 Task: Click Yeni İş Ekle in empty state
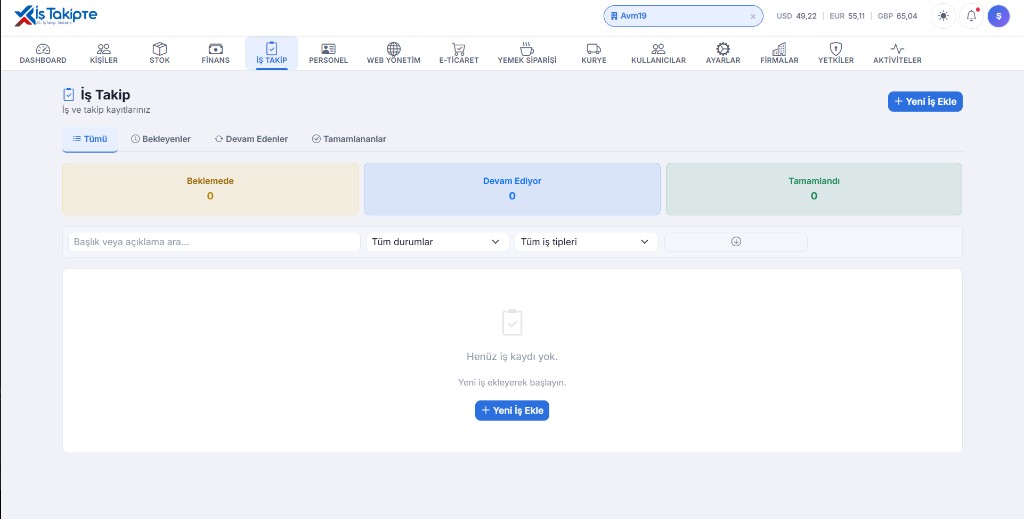[512, 411]
